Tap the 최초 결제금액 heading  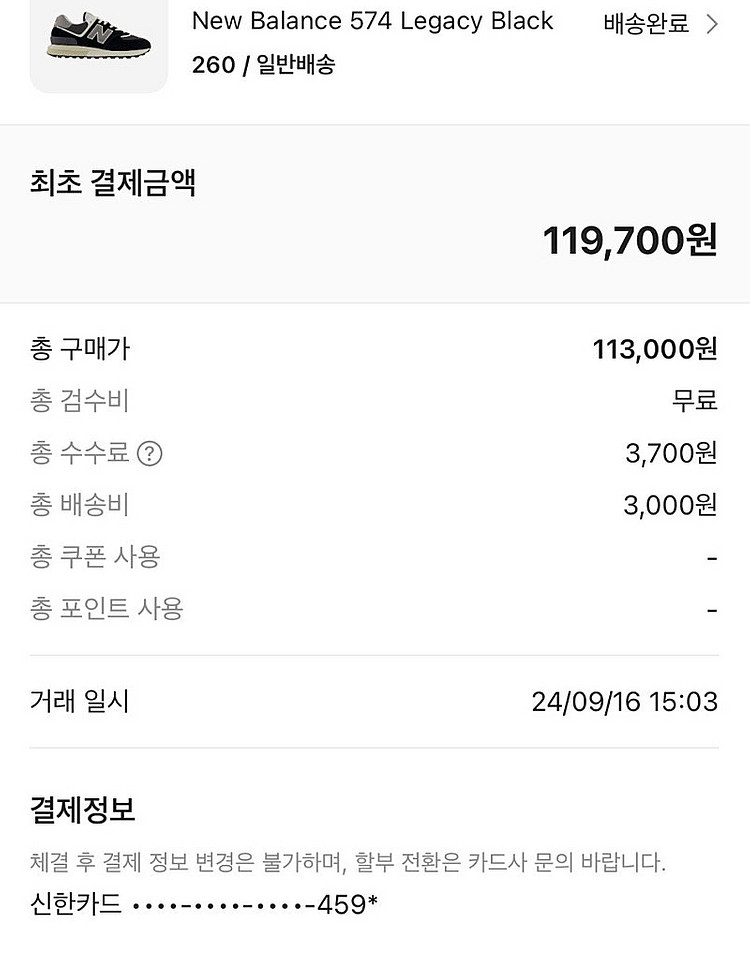pyautogui.click(x=113, y=183)
